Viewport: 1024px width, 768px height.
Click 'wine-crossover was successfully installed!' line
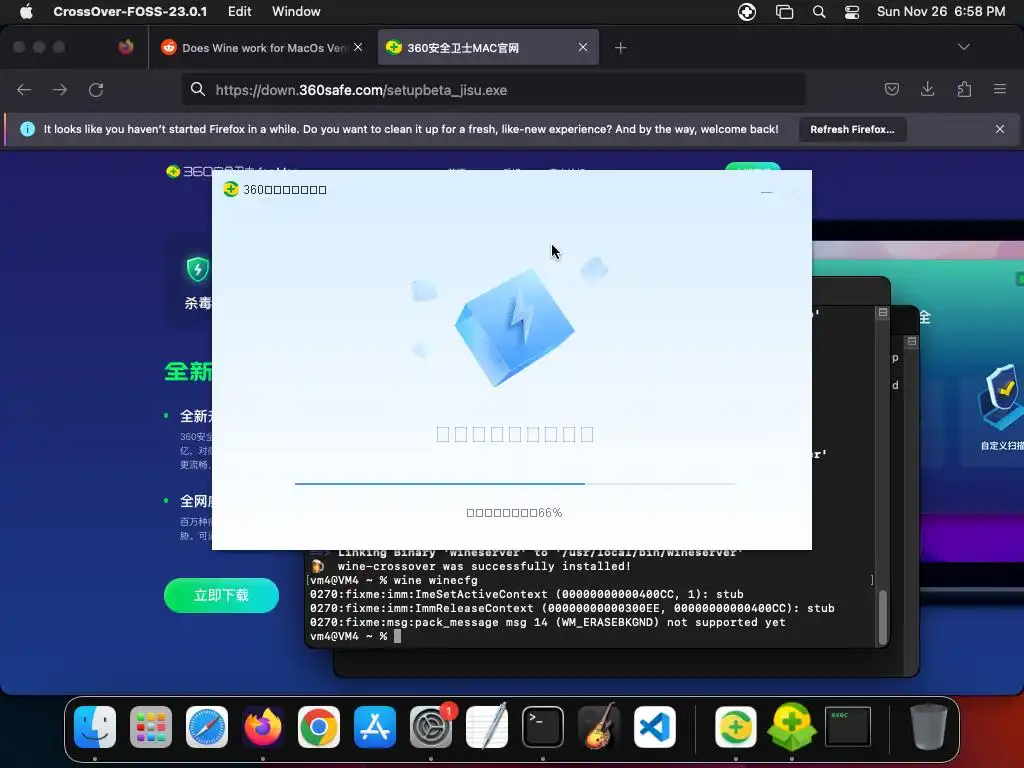[484, 566]
